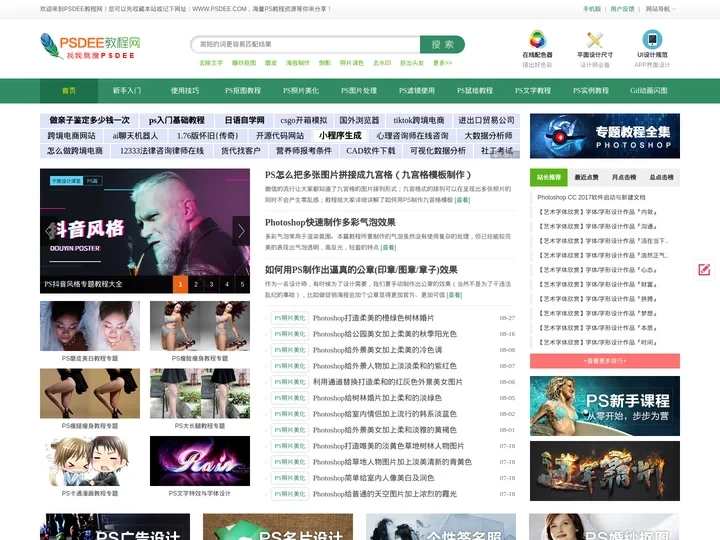Open the PS照片美化 menu item
Screen dimensions: 720x540
coord(301,90)
